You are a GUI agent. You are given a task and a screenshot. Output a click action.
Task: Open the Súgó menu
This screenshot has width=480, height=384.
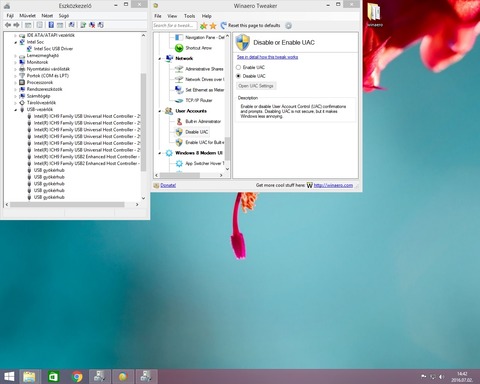[64, 16]
